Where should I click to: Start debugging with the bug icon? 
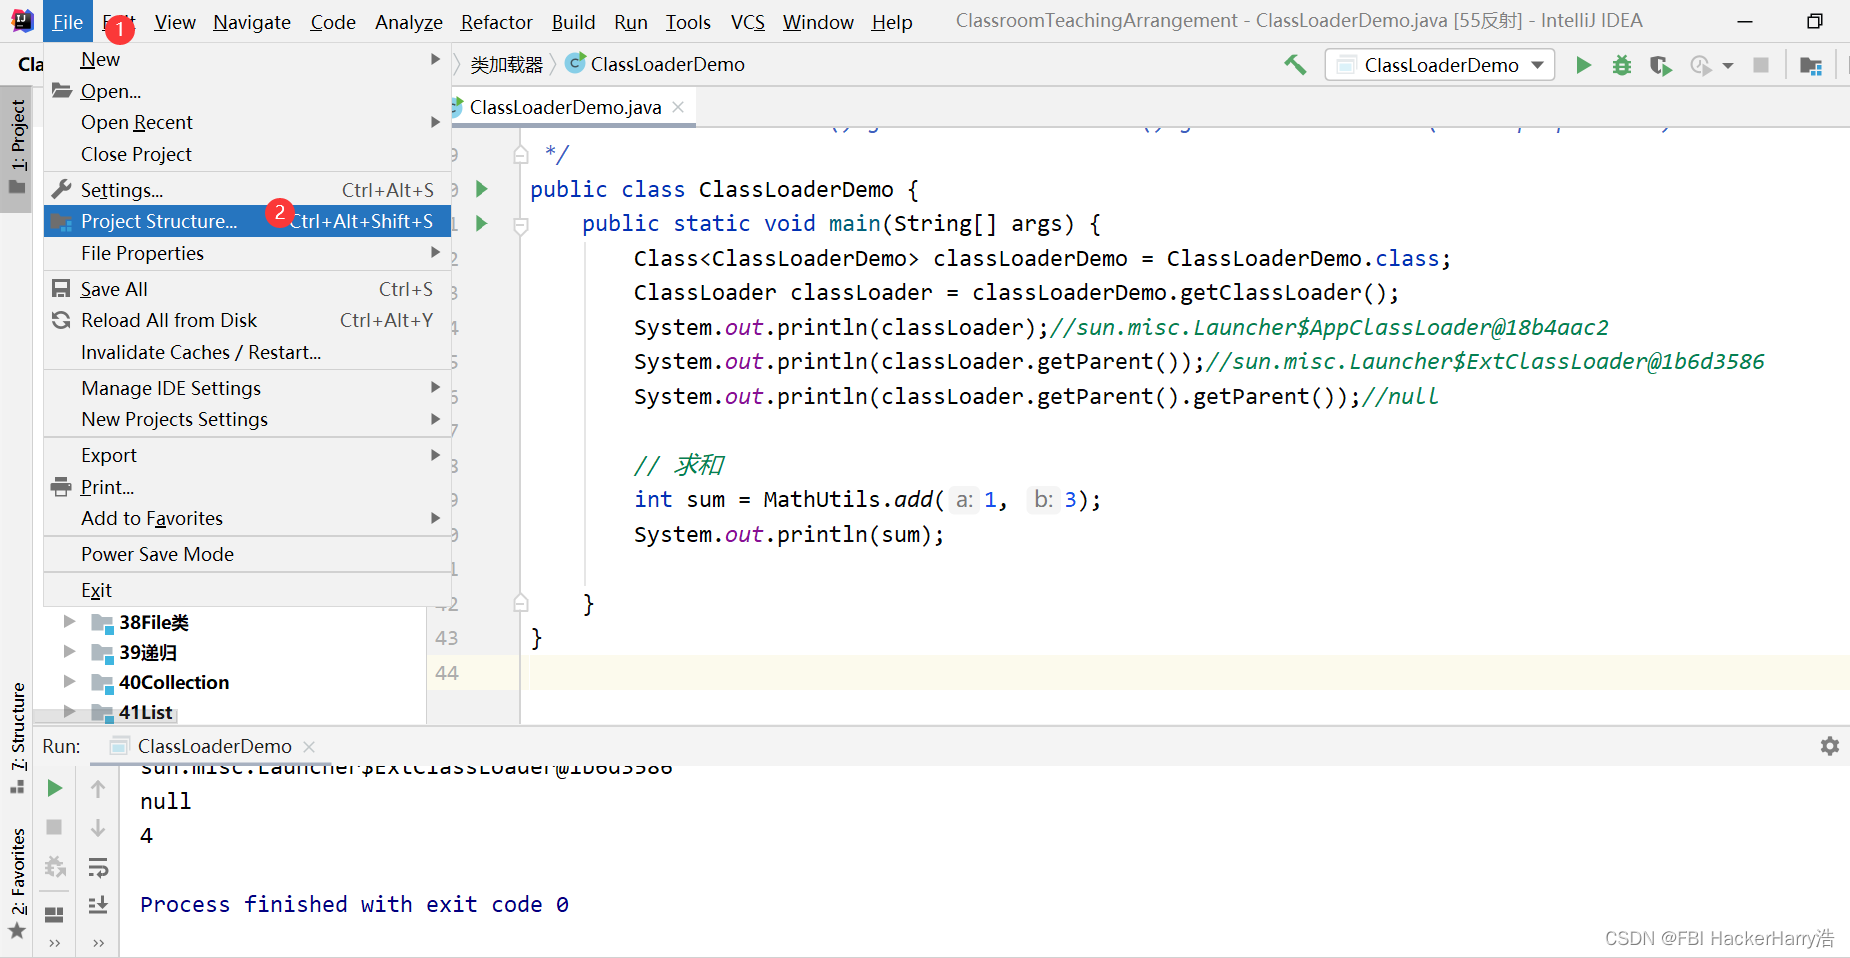1622,65
